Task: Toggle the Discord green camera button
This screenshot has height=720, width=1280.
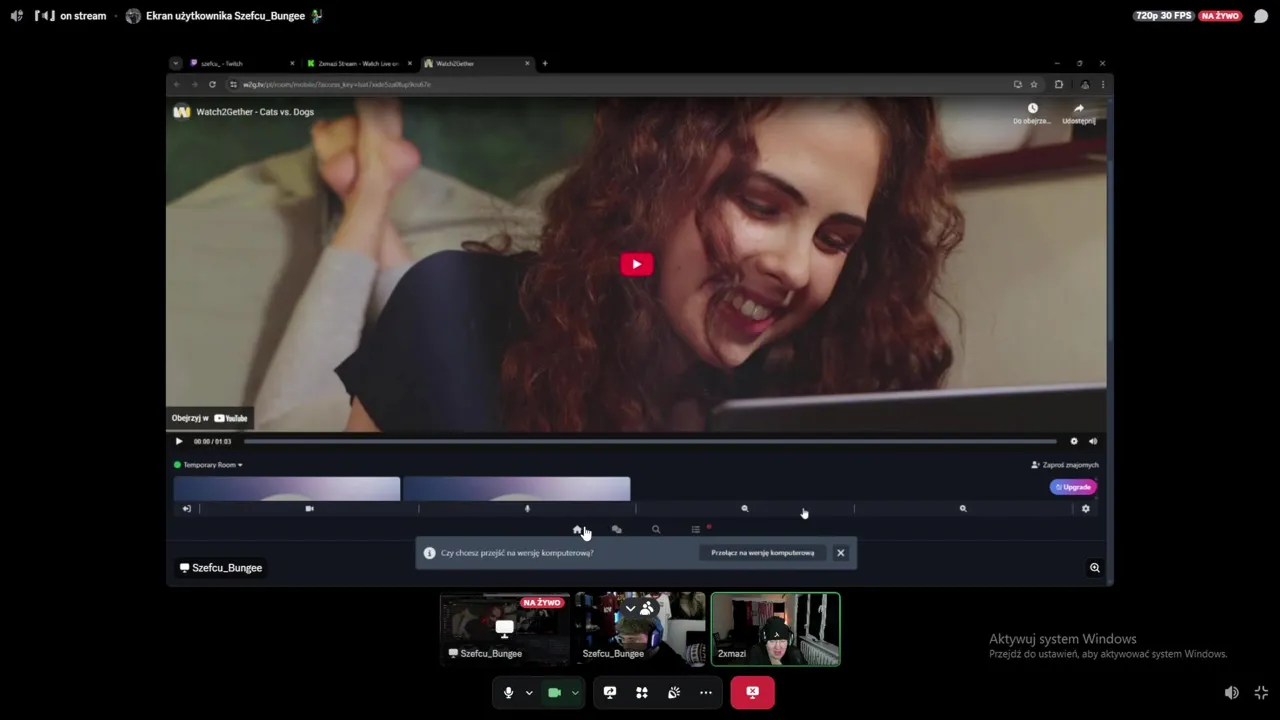Action: pos(554,692)
